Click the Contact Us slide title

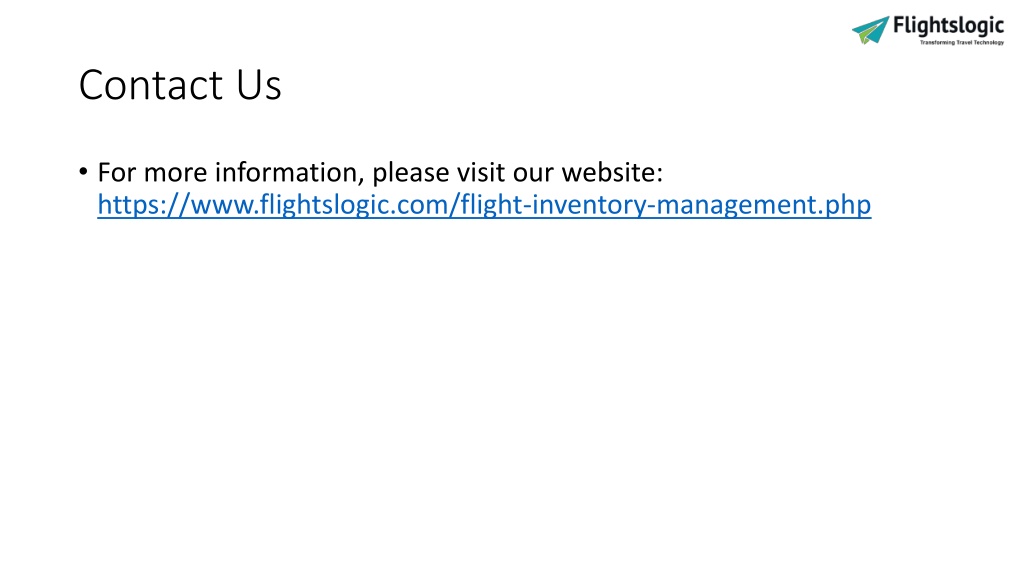point(180,85)
